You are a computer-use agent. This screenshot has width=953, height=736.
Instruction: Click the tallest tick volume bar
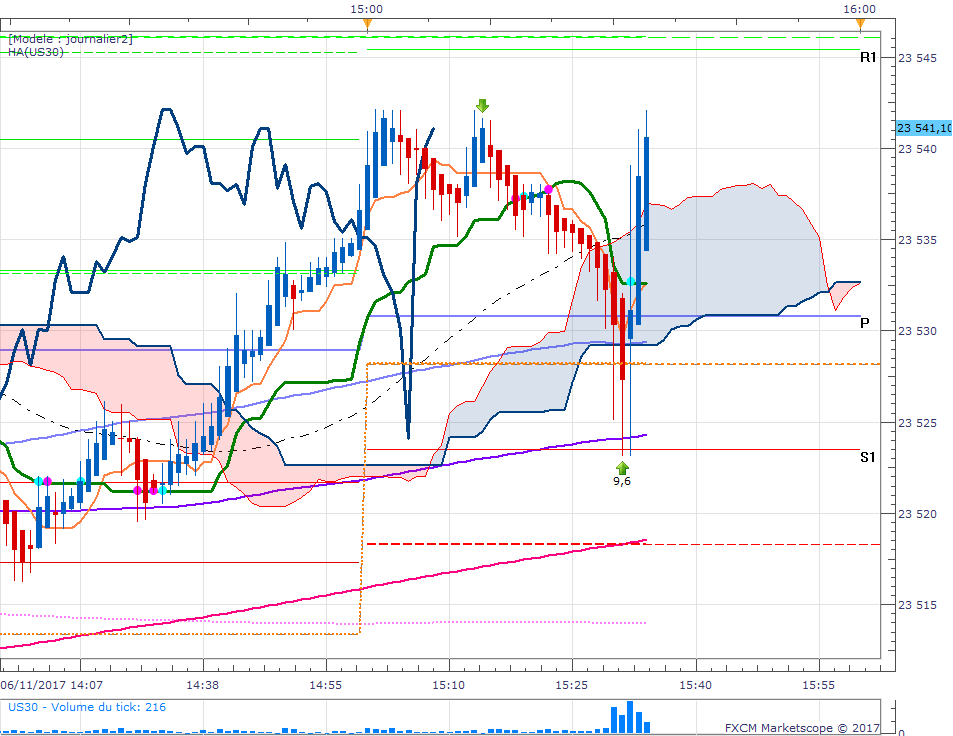coord(630,717)
